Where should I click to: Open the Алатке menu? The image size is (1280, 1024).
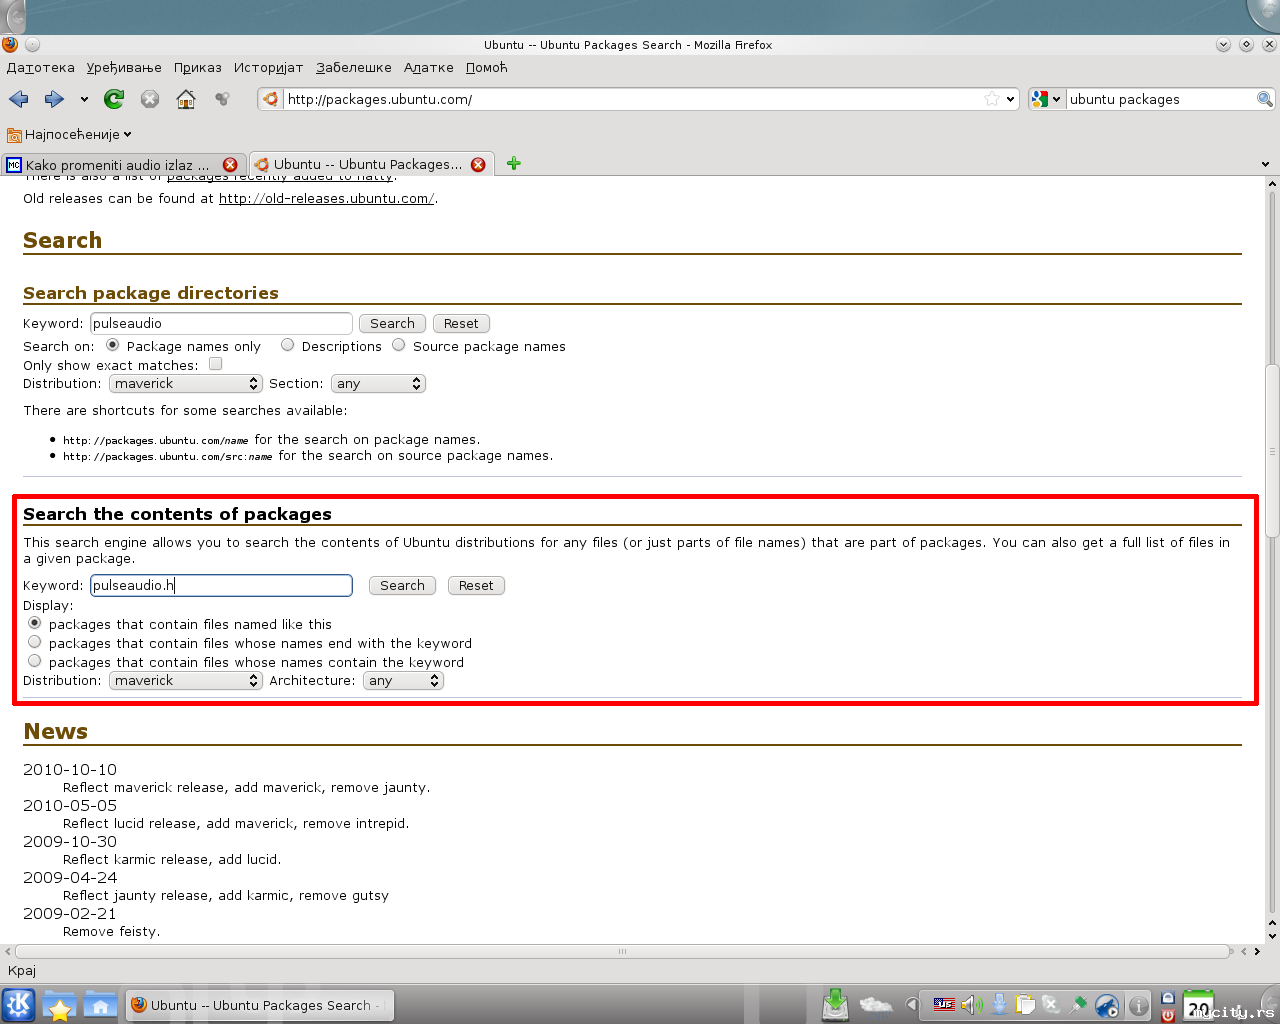[429, 68]
